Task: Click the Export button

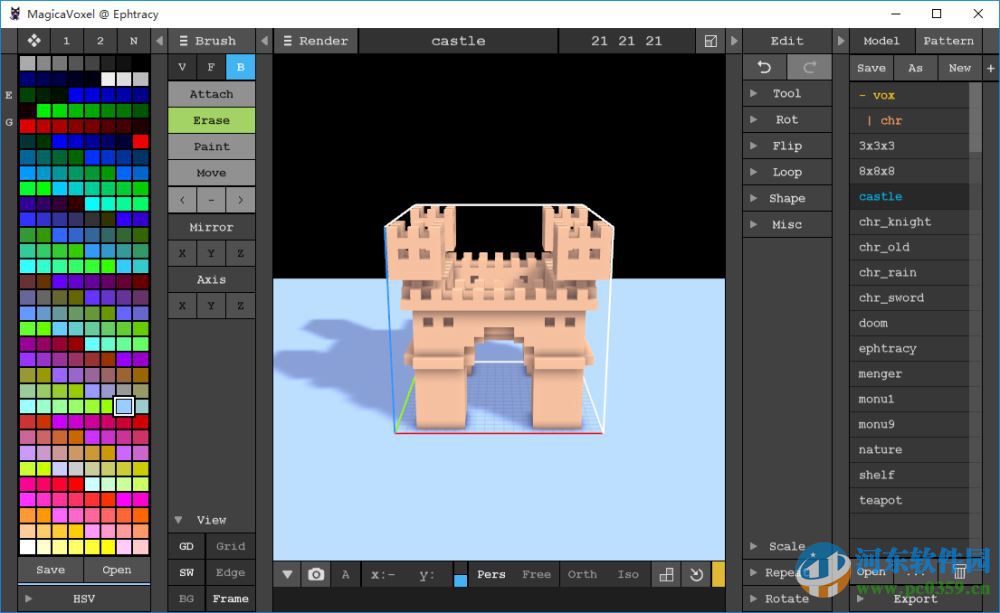Action: pyautogui.click(x=915, y=598)
